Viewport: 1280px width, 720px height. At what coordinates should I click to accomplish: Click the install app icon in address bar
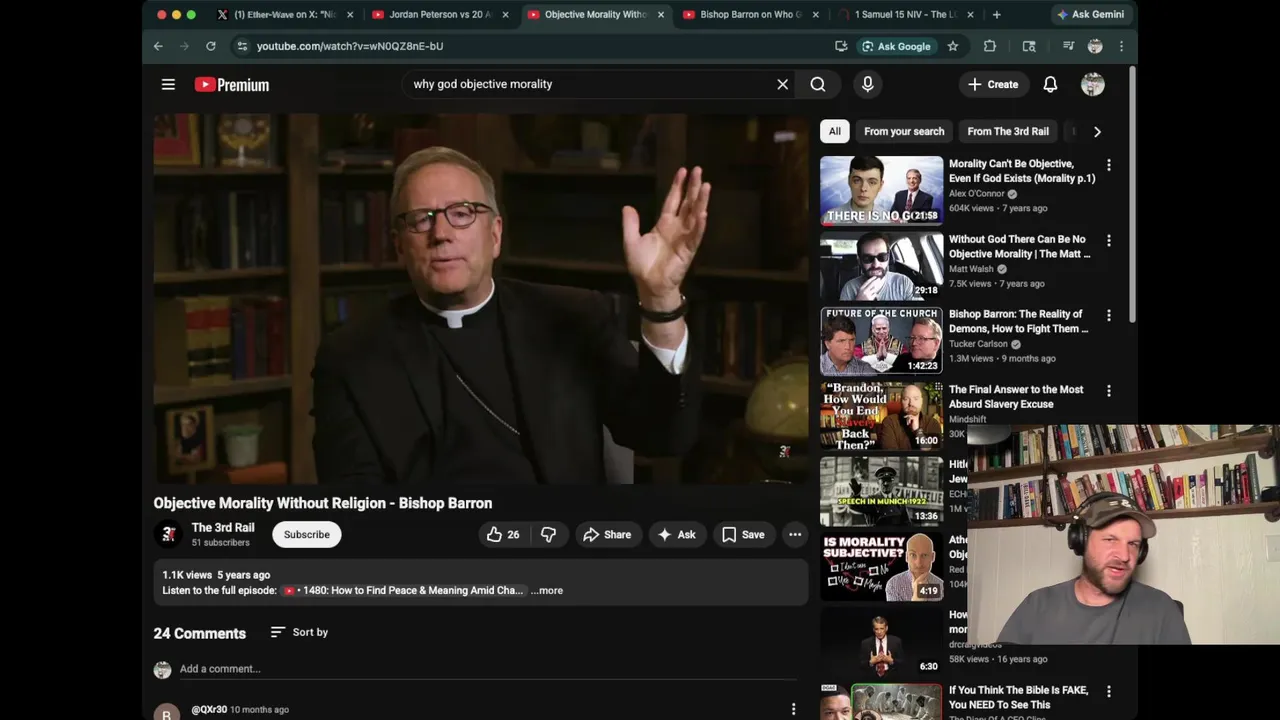841,46
